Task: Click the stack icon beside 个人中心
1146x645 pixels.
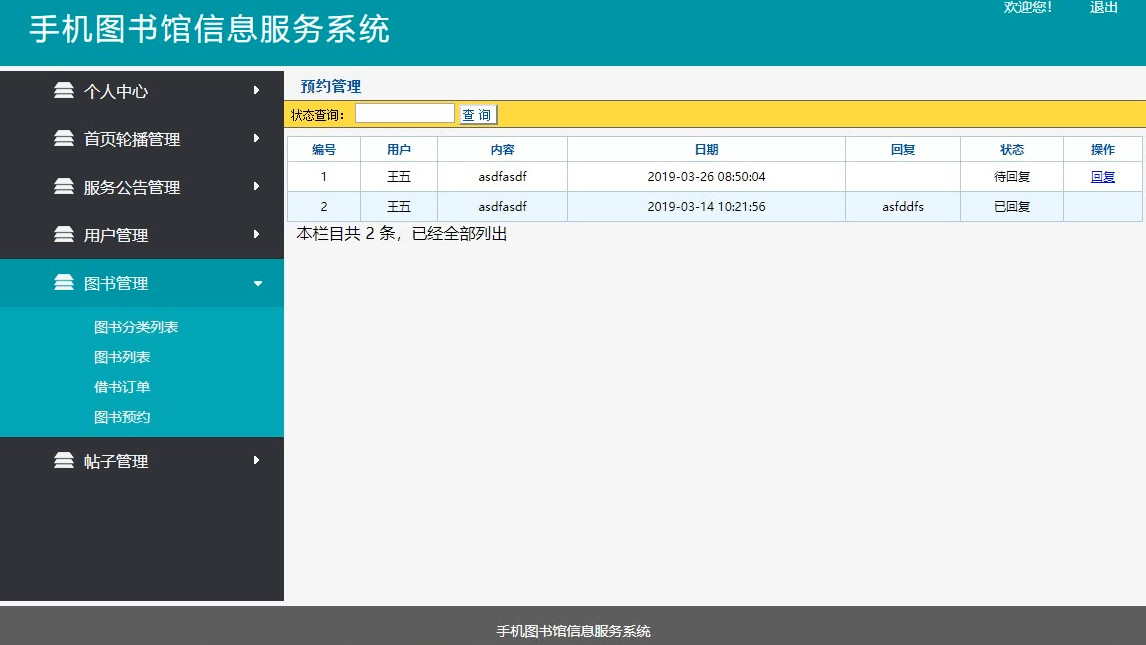Action: pyautogui.click(x=64, y=91)
